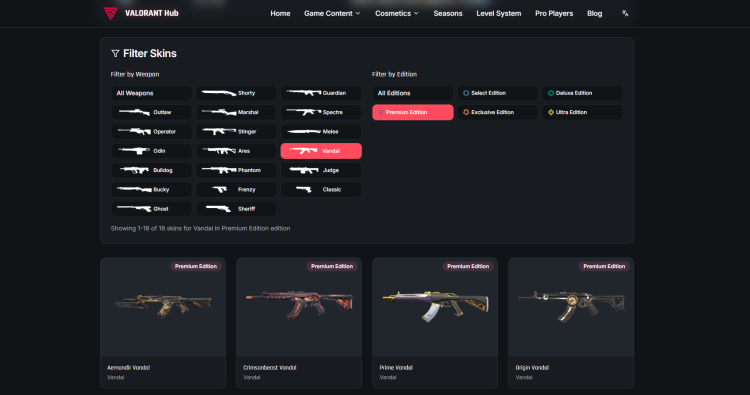Filter skins by Frenzy

(x=236, y=189)
